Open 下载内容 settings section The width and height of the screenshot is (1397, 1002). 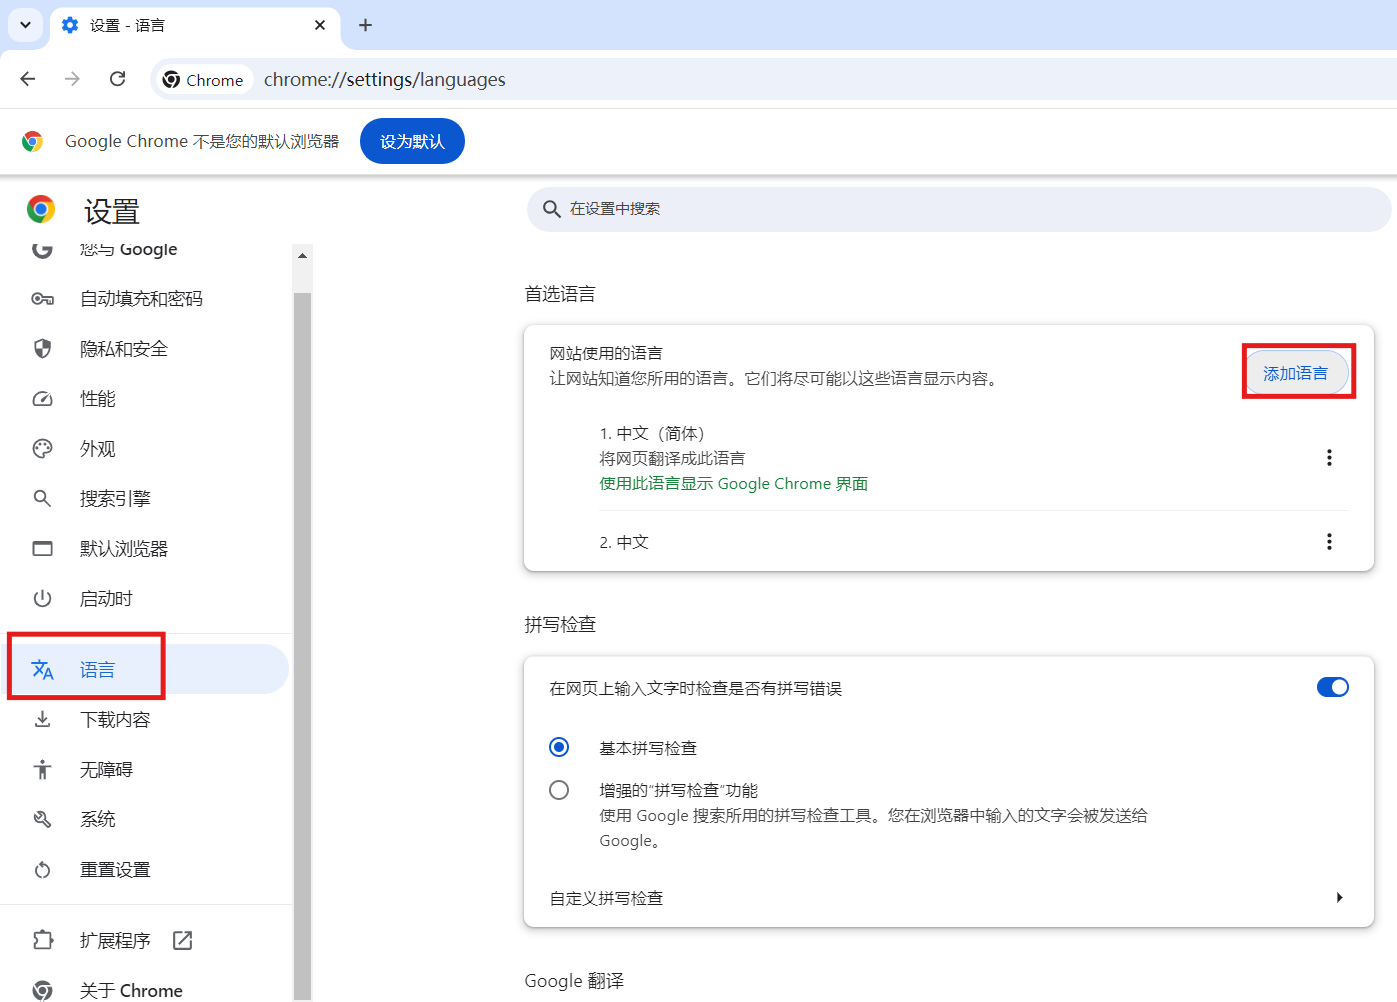point(115,719)
